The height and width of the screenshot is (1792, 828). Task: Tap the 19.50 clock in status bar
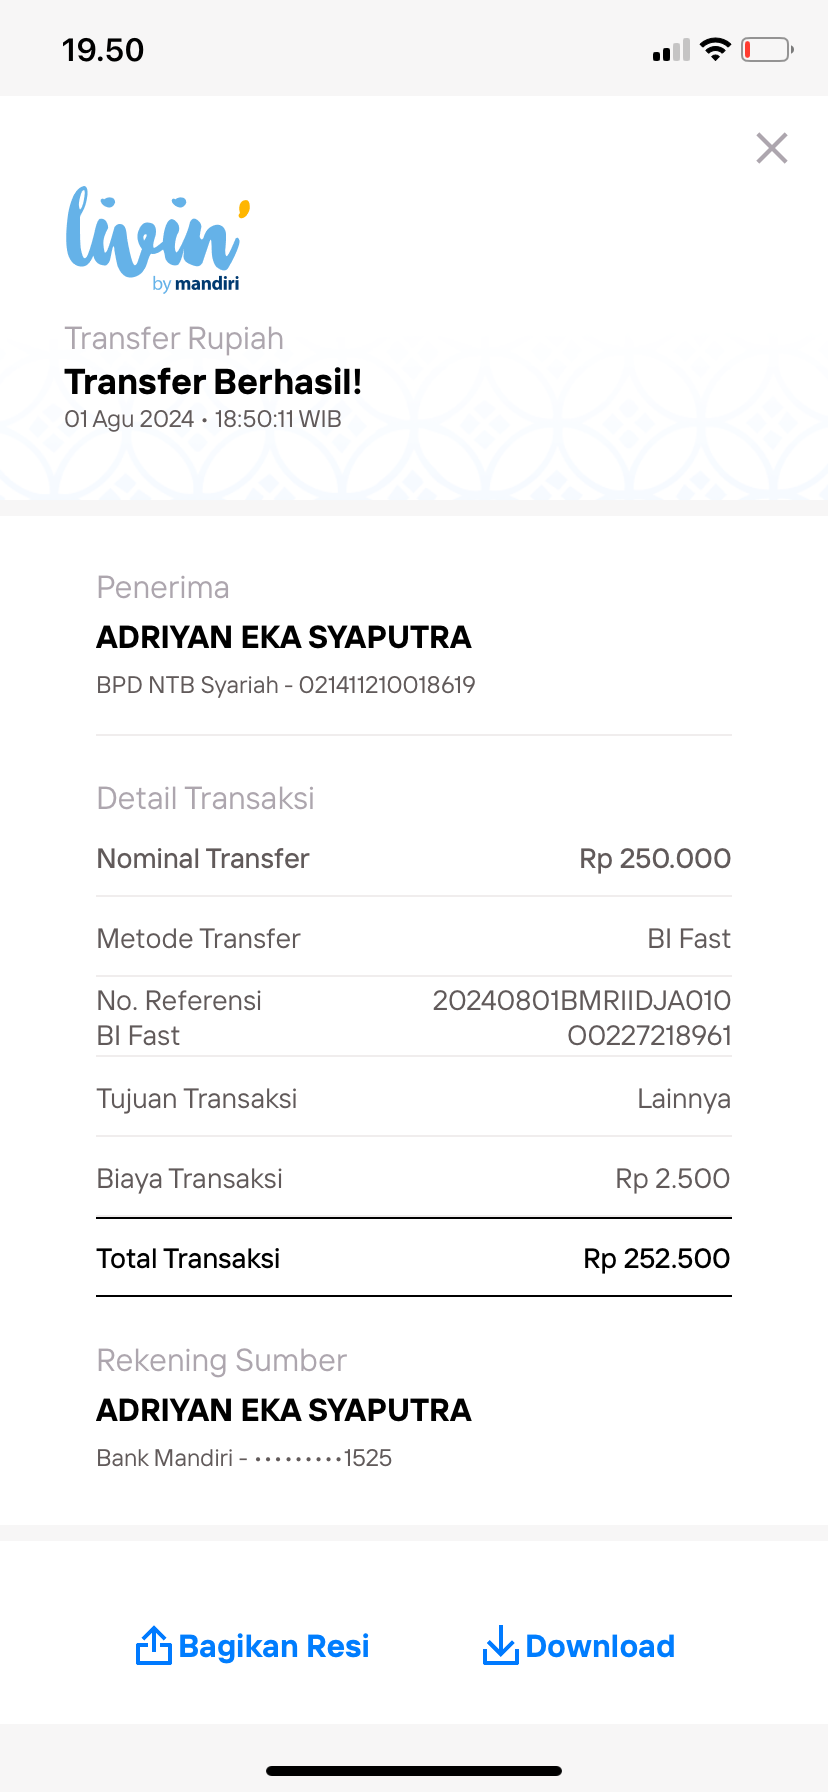[103, 50]
